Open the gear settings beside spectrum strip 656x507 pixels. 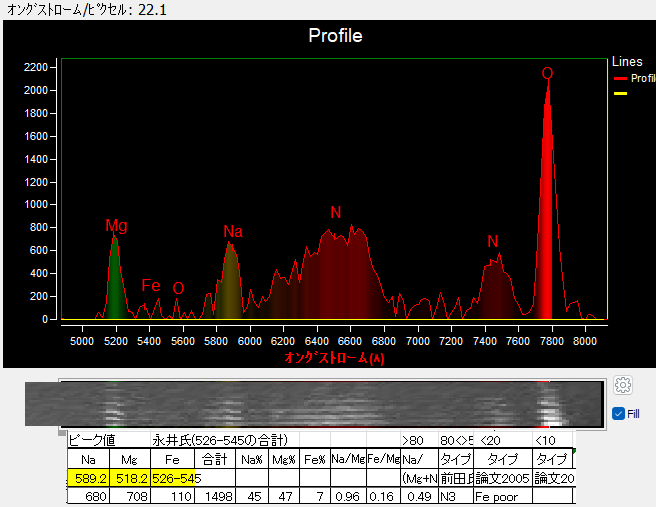[x=623, y=386]
